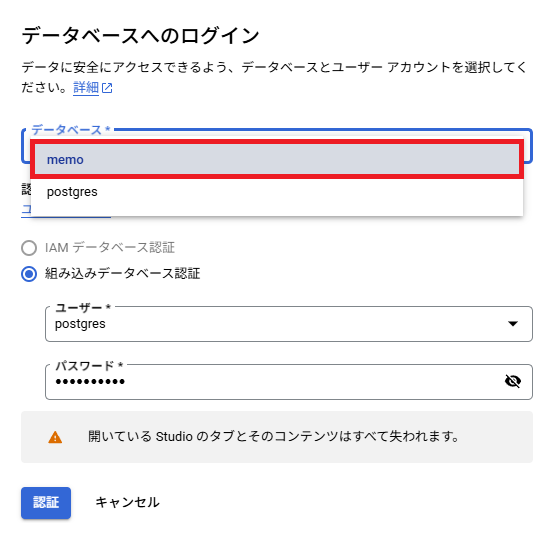Click the キャンセル button
Viewport: 553px width, 542px height.
point(127,503)
